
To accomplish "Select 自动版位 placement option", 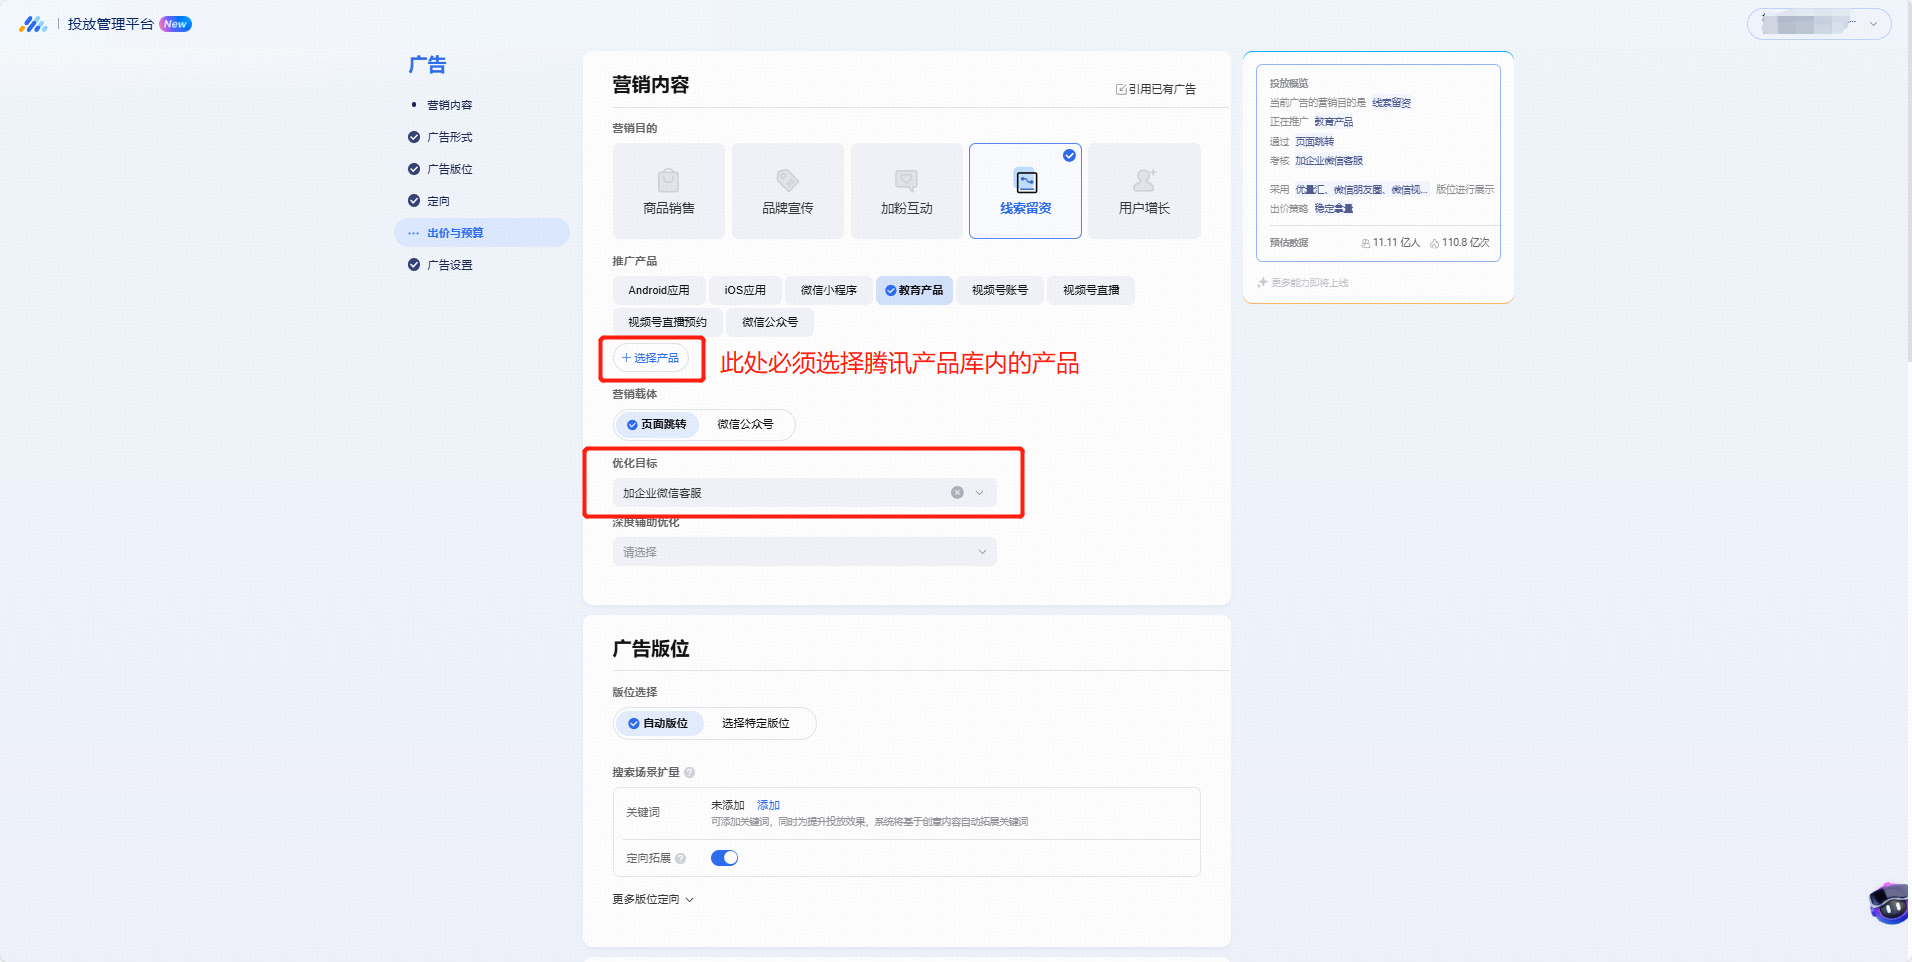I will [x=658, y=723].
